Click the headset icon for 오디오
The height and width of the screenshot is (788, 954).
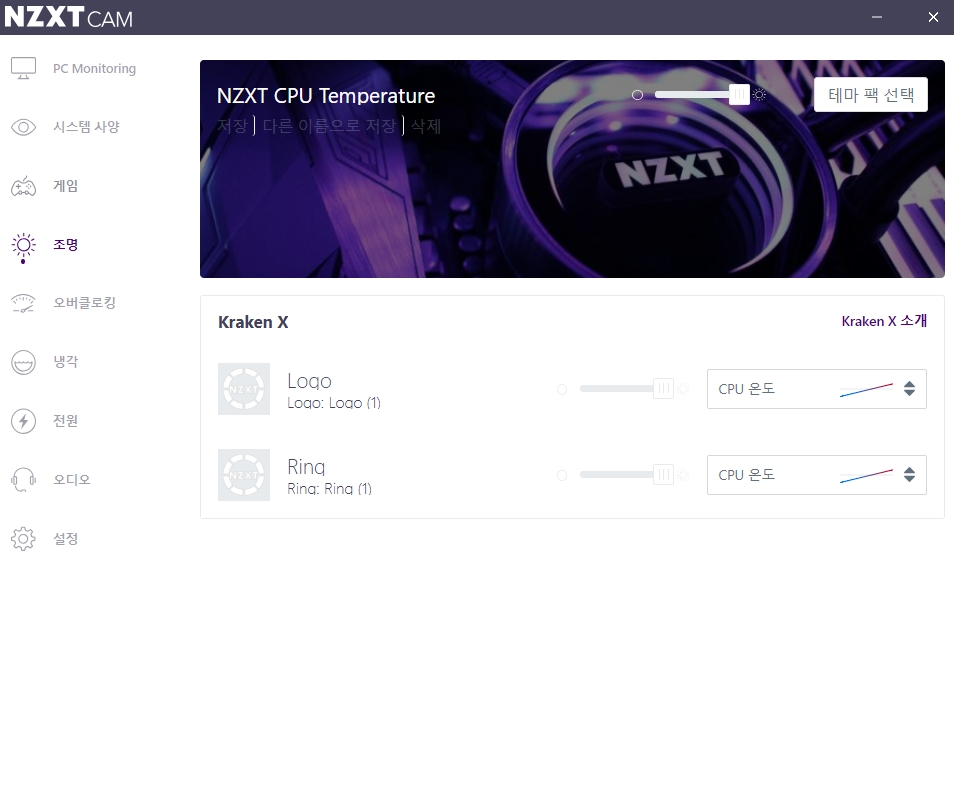23,480
